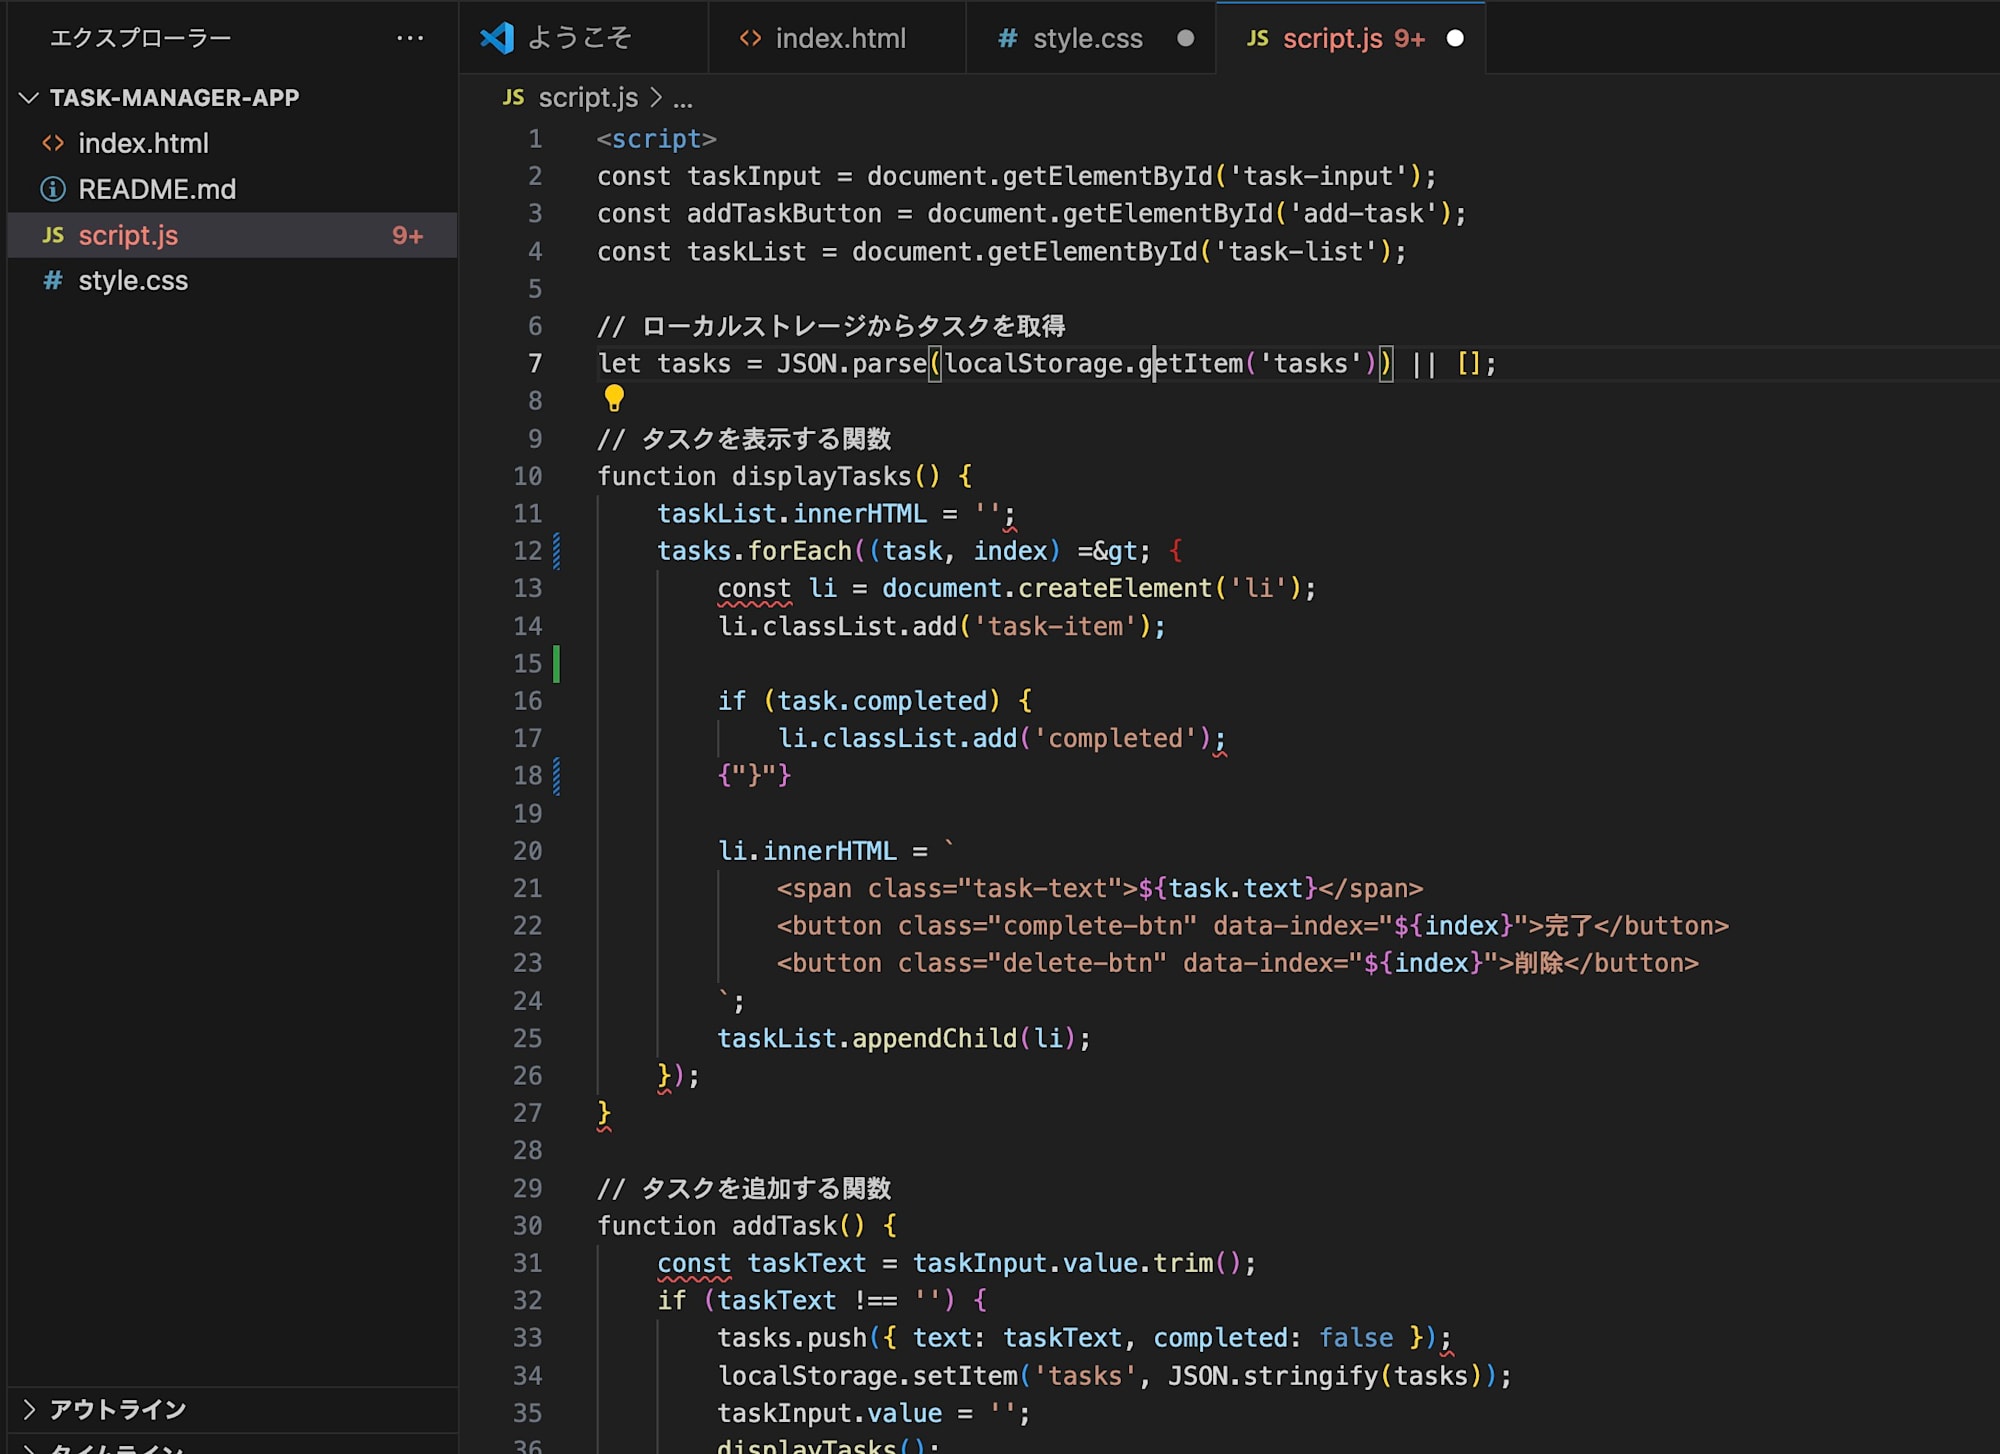This screenshot has width=2000, height=1454.
Task: Click the 9+ problems badge on script.js row
Action: [407, 235]
